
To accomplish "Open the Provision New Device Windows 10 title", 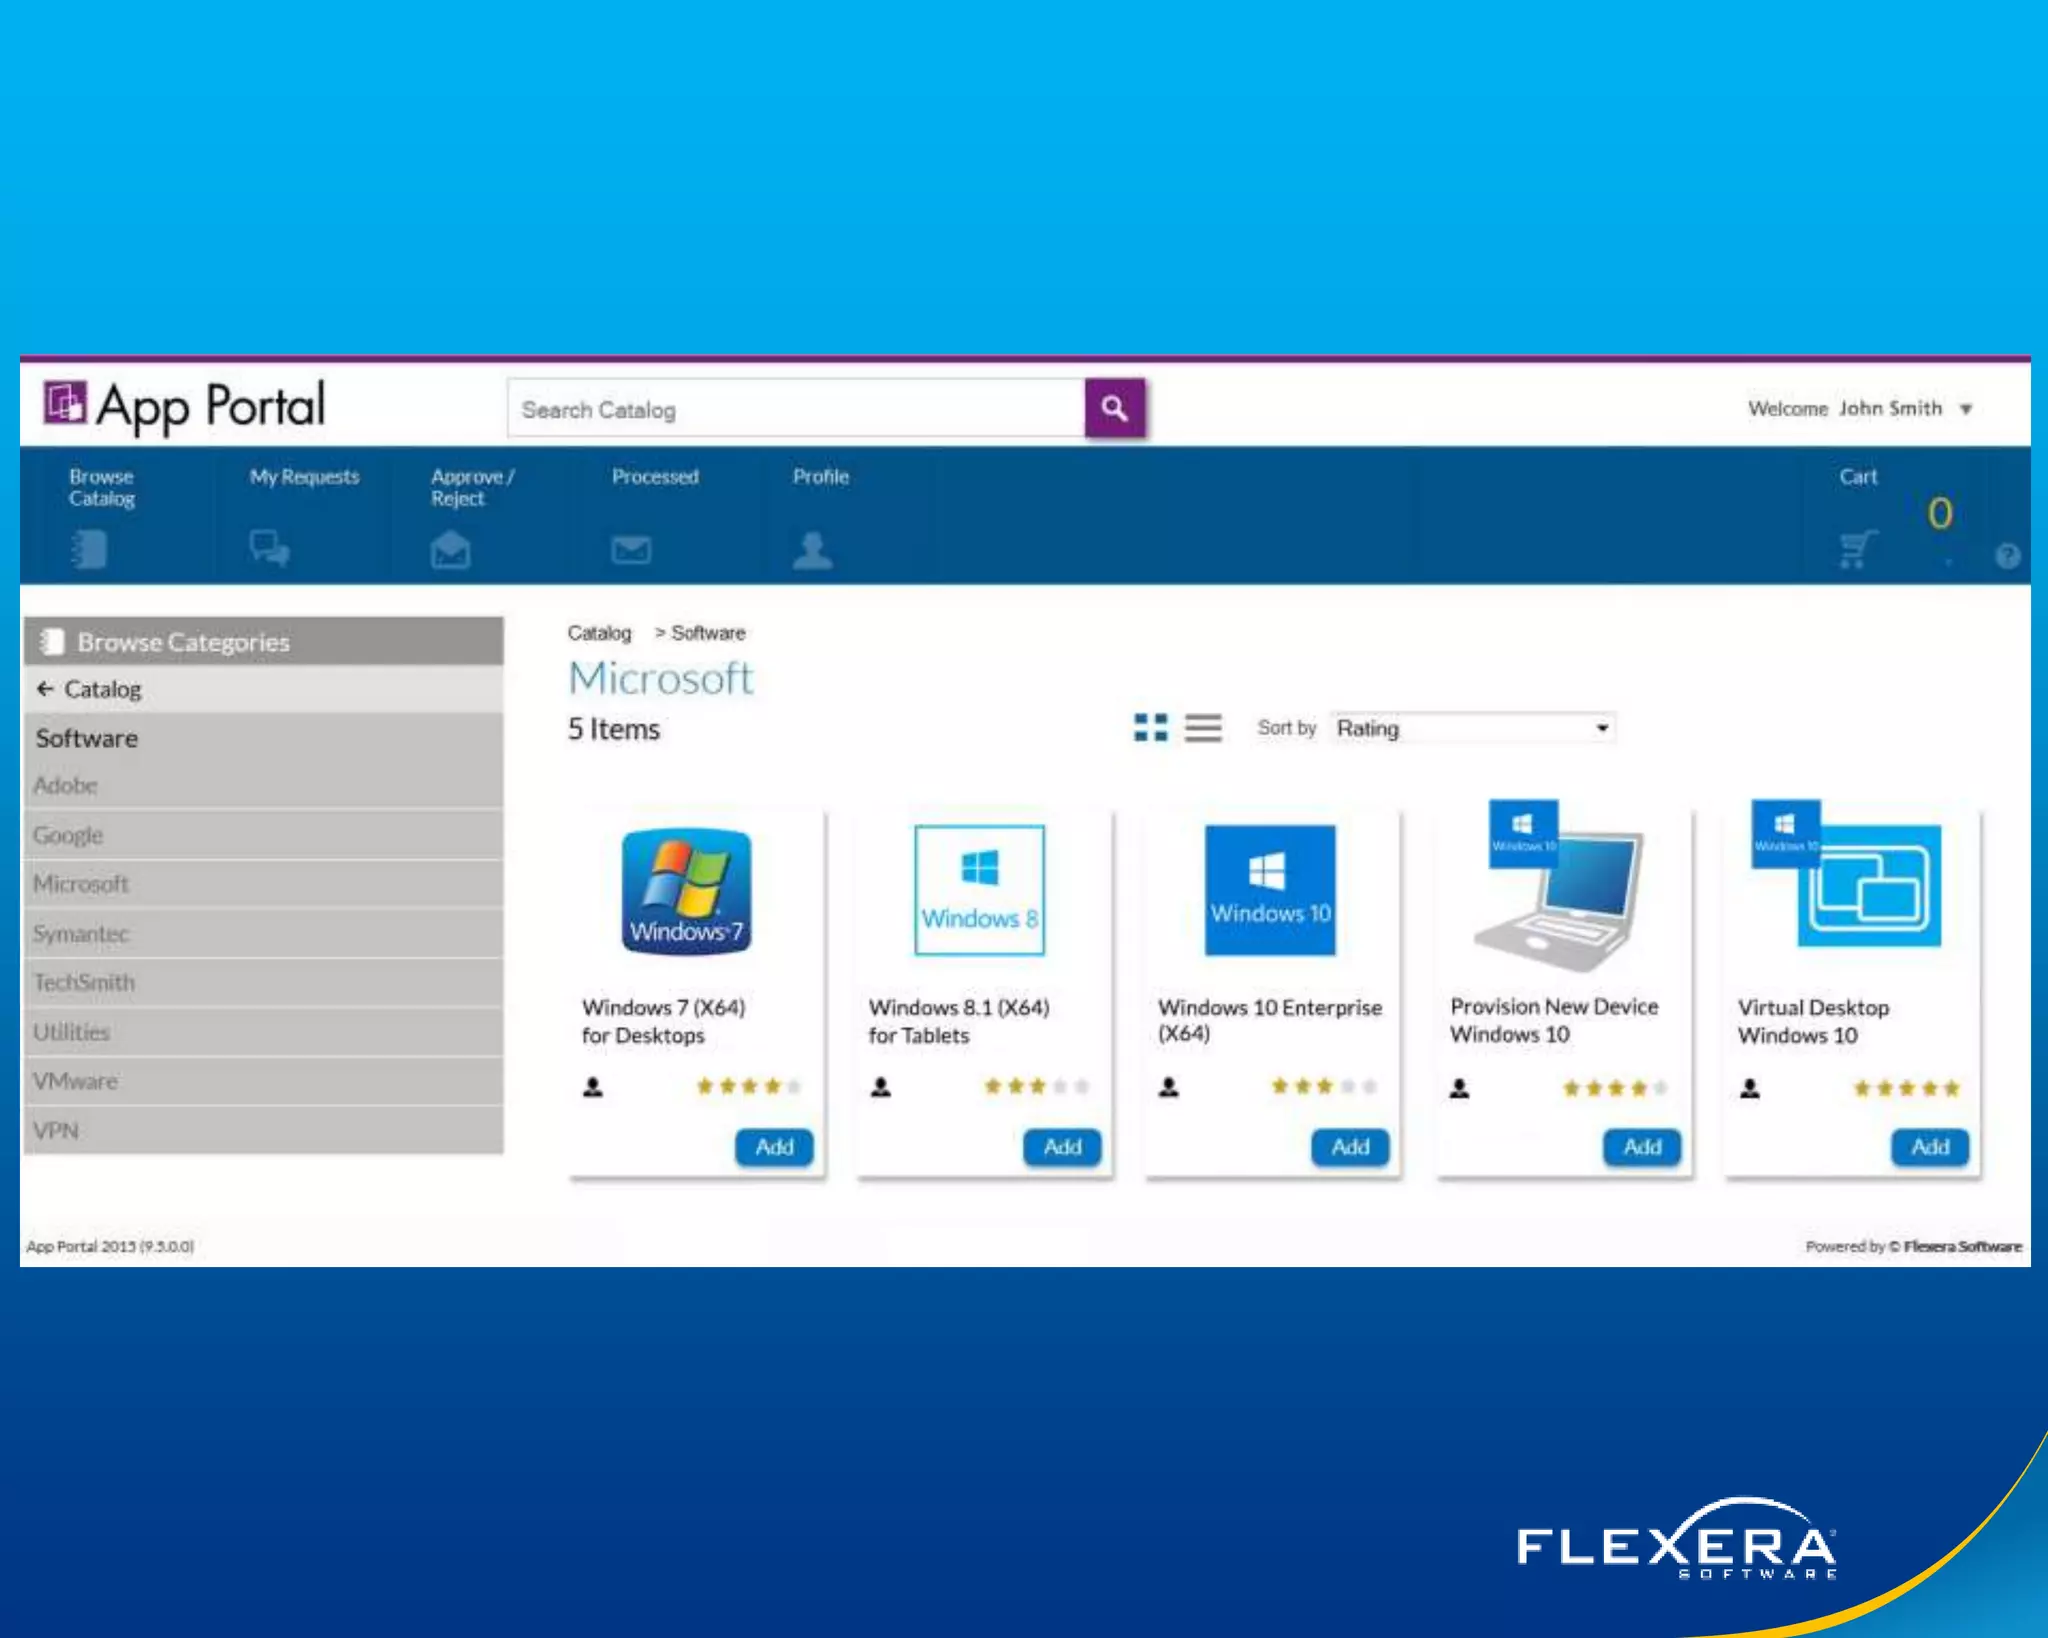I will (1554, 1020).
